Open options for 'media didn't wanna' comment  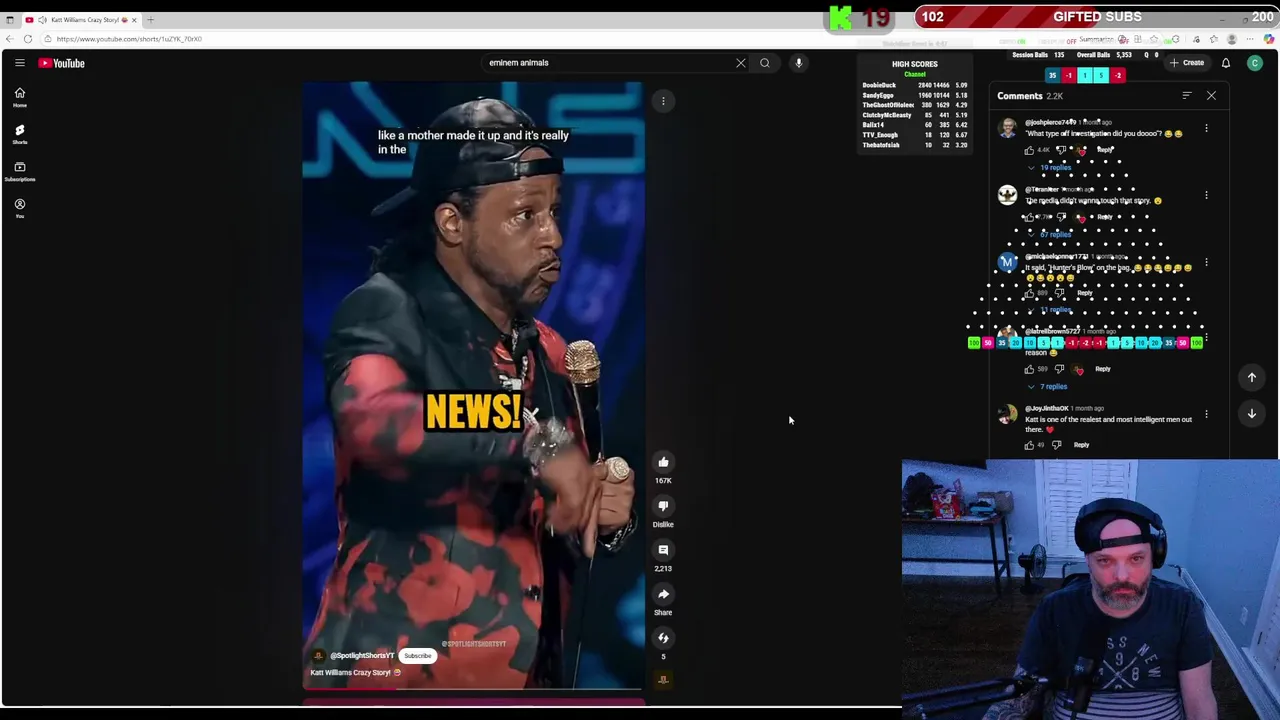1206,196
